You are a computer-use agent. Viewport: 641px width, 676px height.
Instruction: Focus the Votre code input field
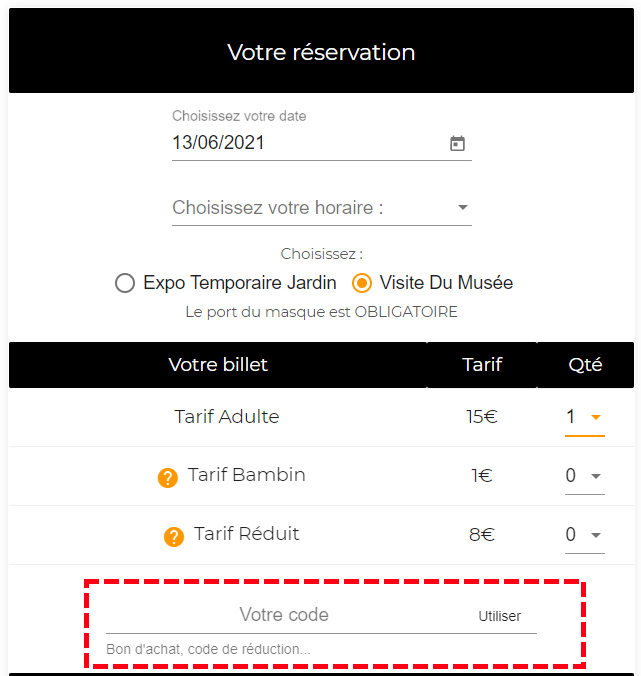284,615
